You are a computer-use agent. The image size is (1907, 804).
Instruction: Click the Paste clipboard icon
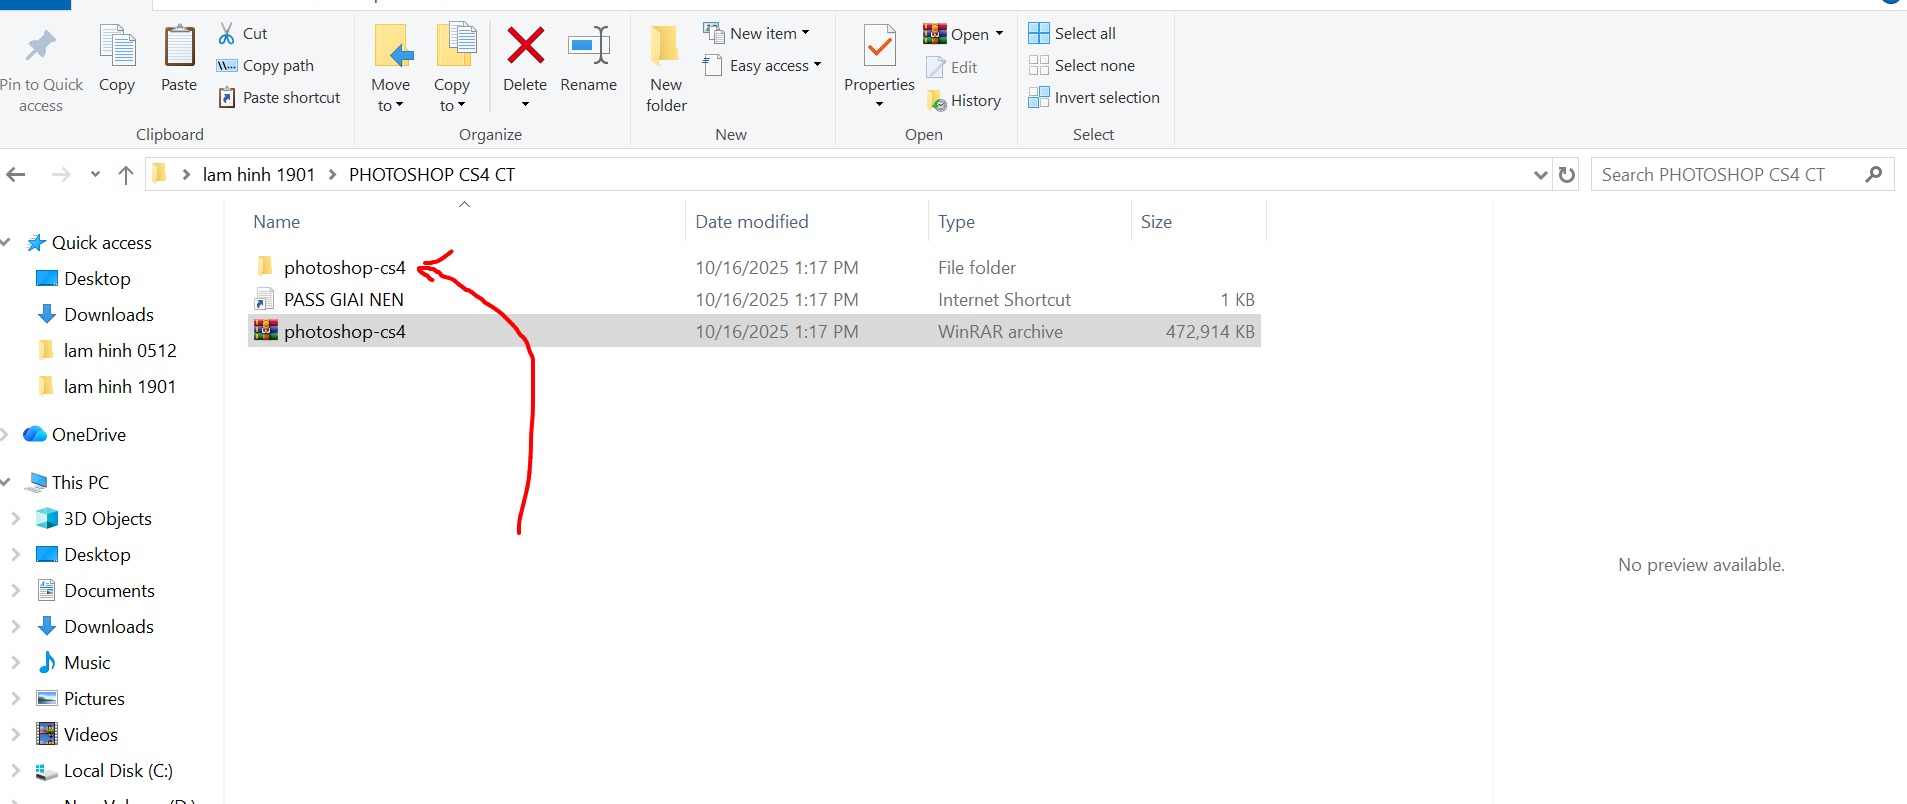click(179, 46)
